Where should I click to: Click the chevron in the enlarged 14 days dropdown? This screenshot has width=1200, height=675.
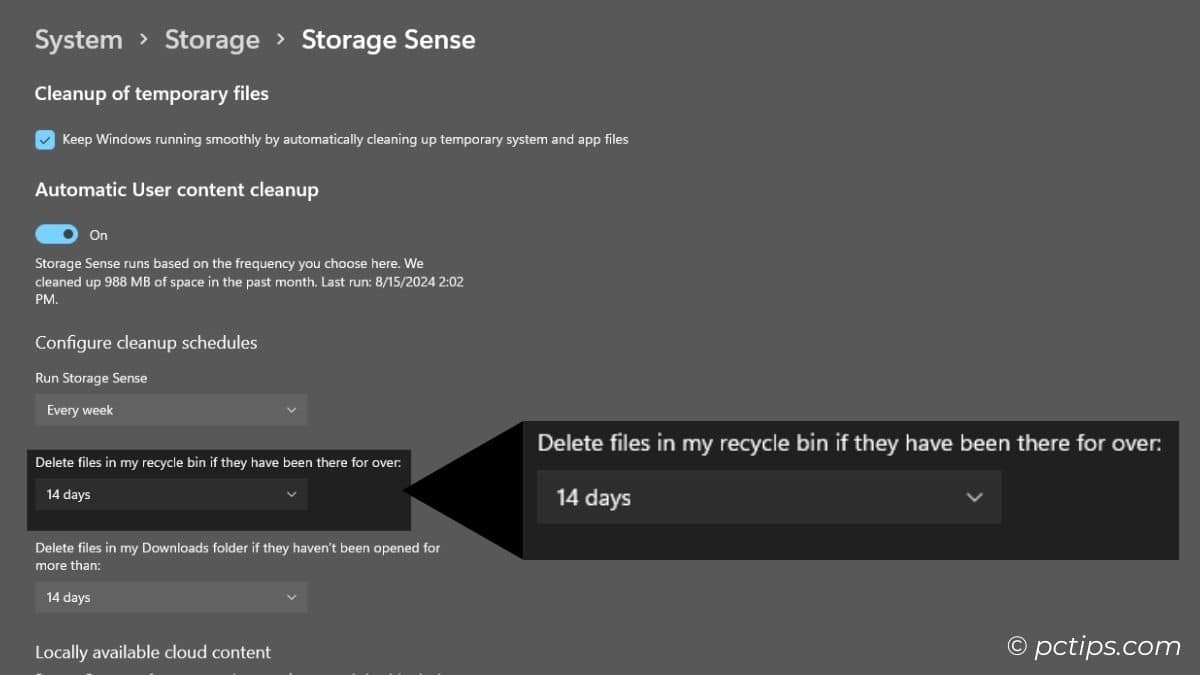click(974, 497)
